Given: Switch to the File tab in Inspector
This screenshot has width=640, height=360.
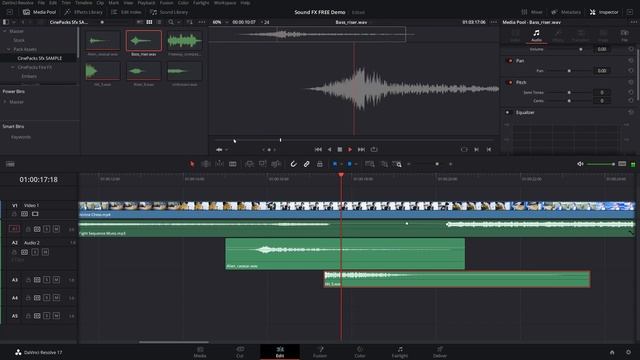Looking at the screenshot, I should (x=624, y=36).
